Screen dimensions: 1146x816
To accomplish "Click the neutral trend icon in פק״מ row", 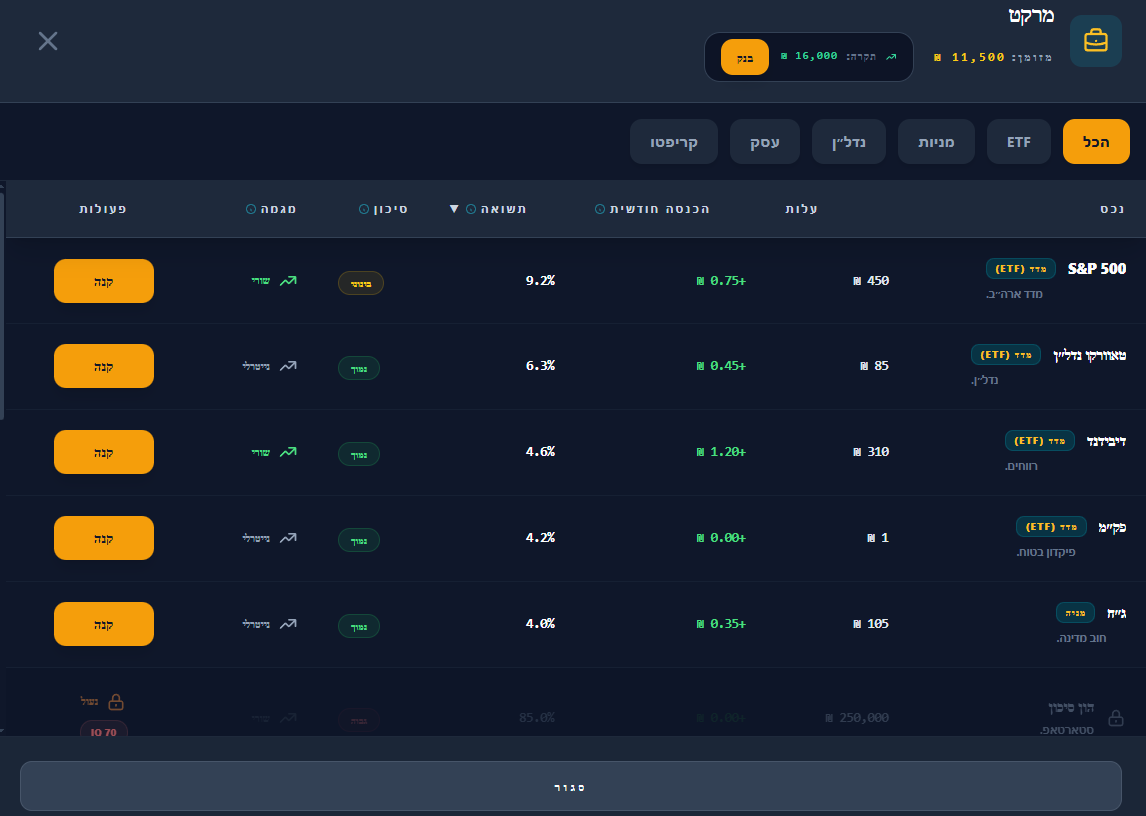I will tap(288, 538).
